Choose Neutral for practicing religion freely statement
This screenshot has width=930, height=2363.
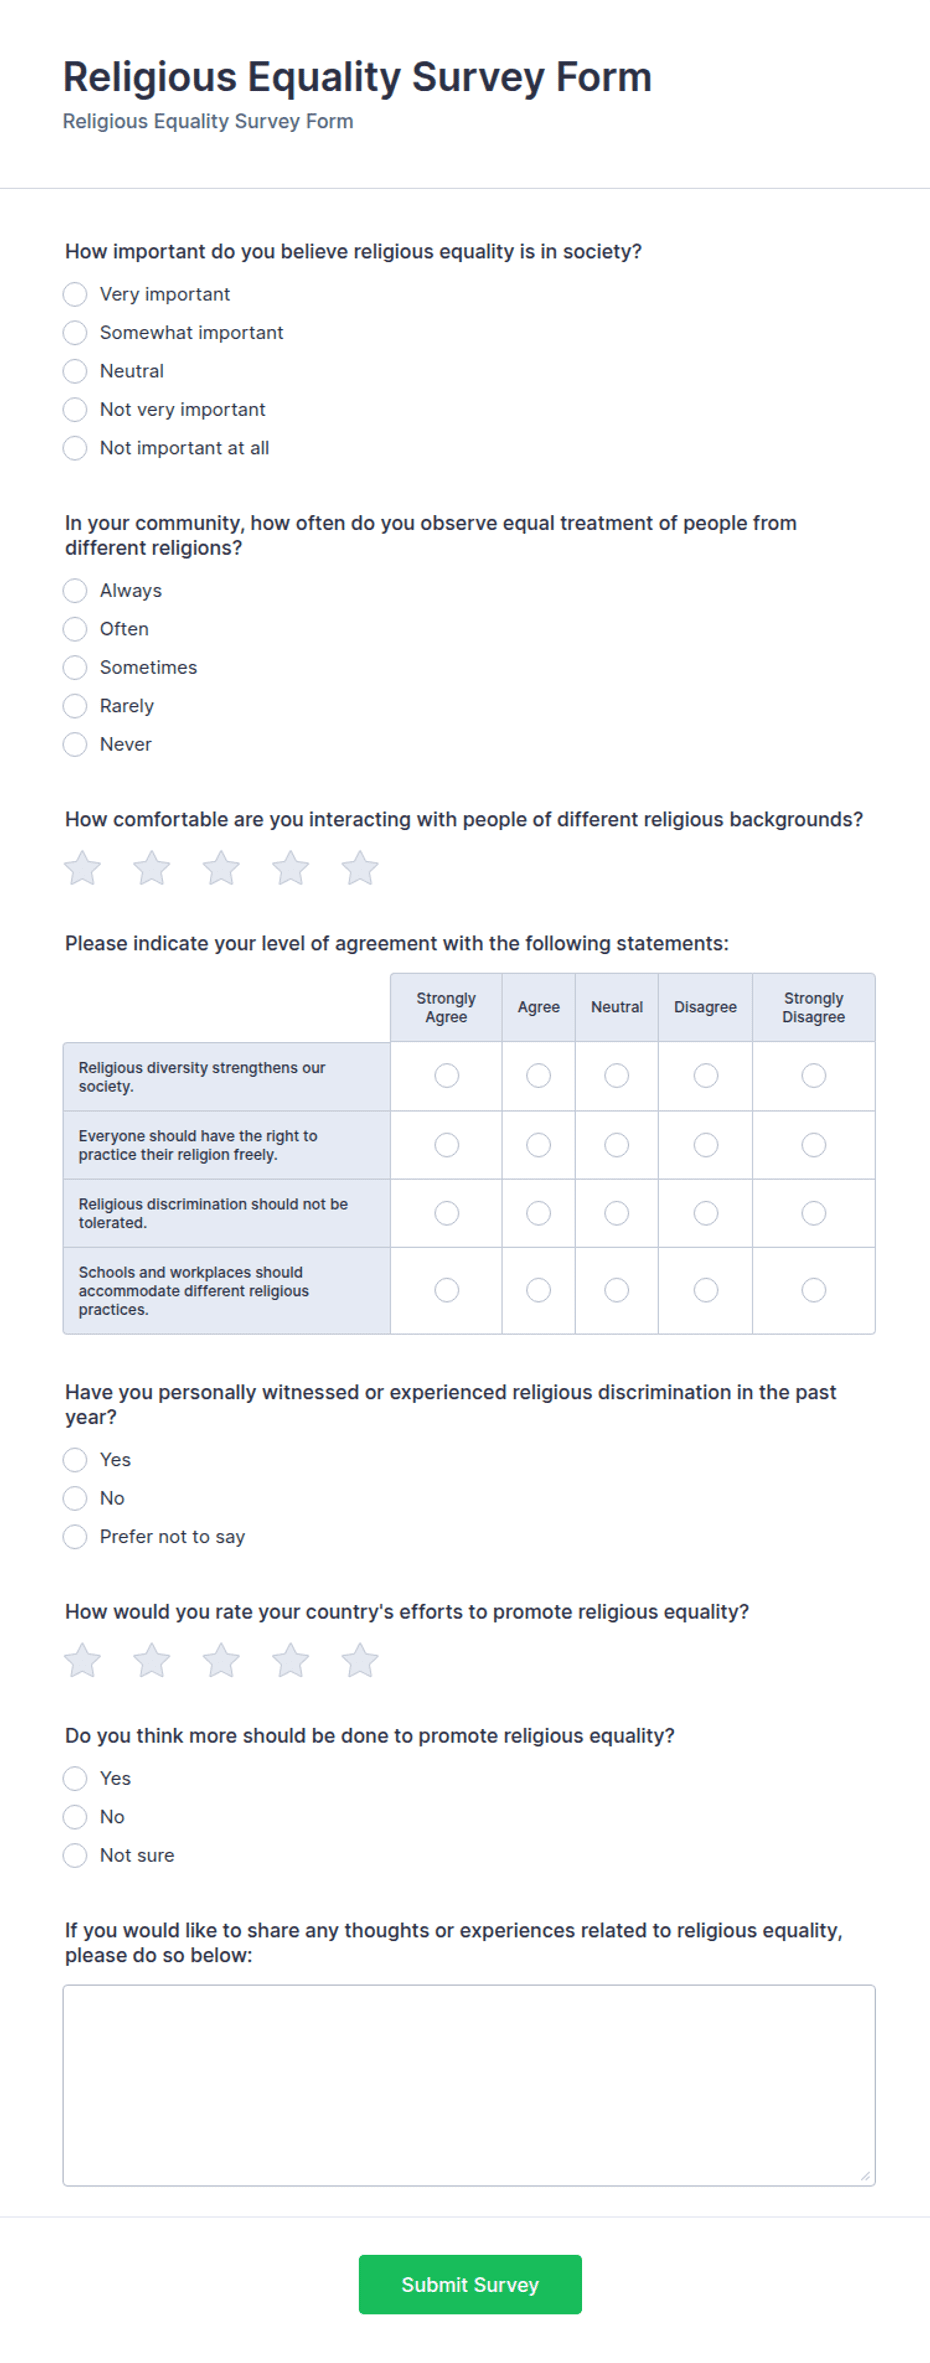tap(617, 1144)
